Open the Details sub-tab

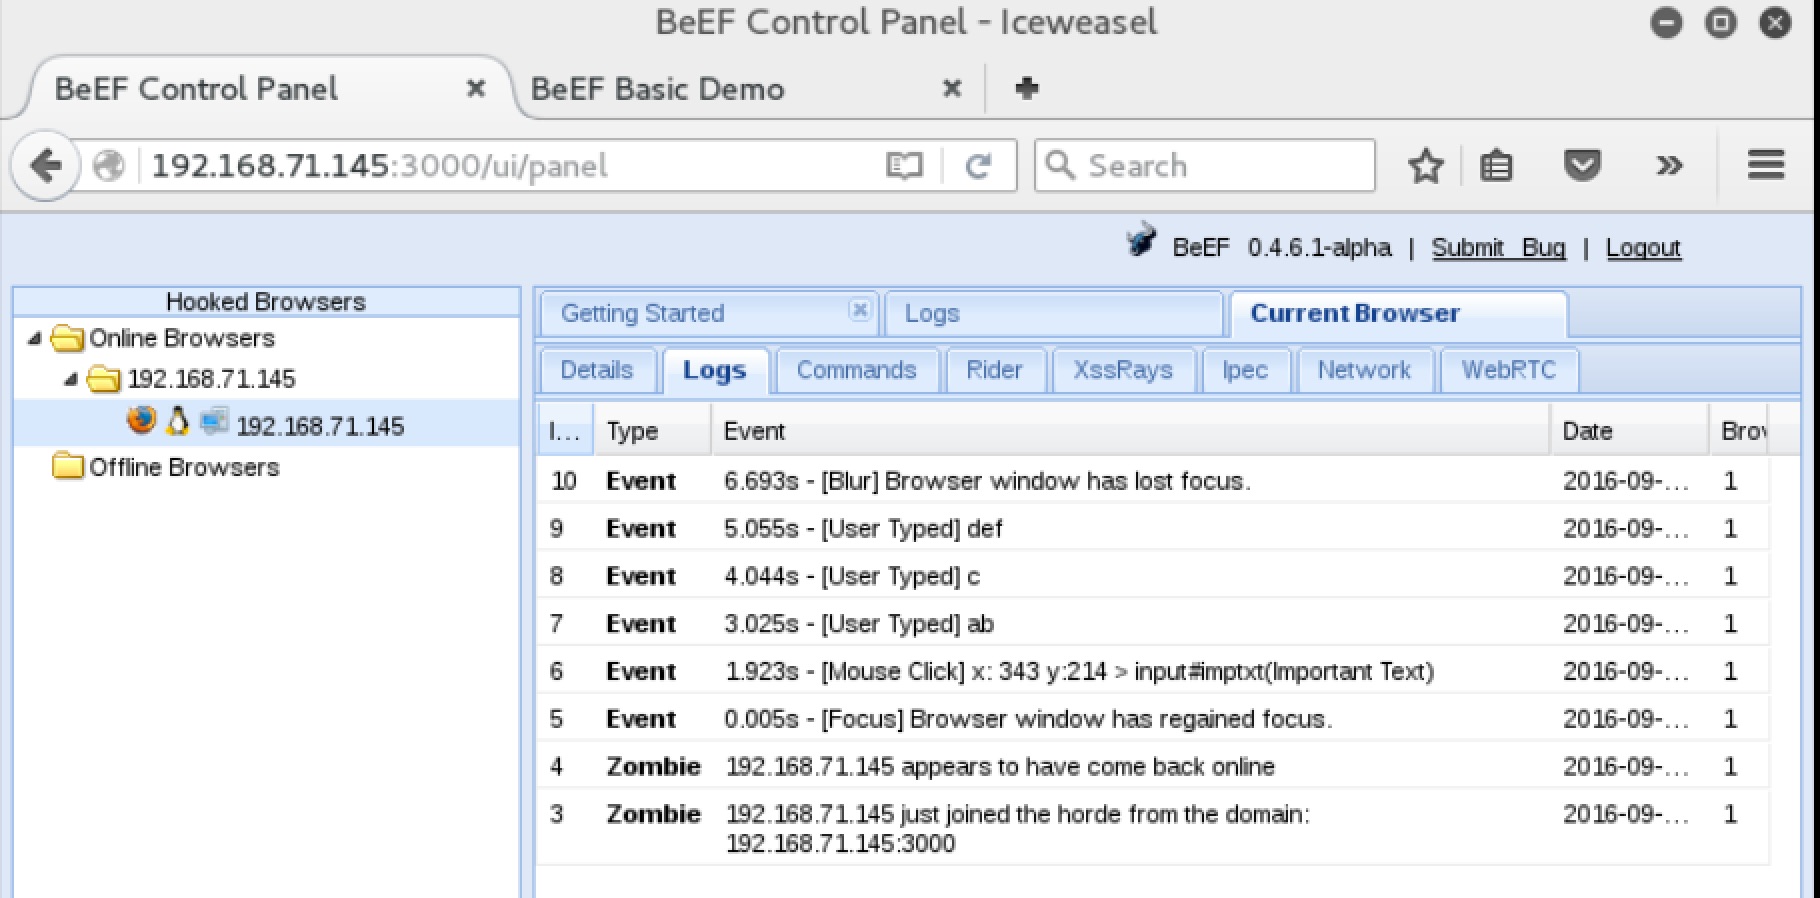(x=597, y=370)
